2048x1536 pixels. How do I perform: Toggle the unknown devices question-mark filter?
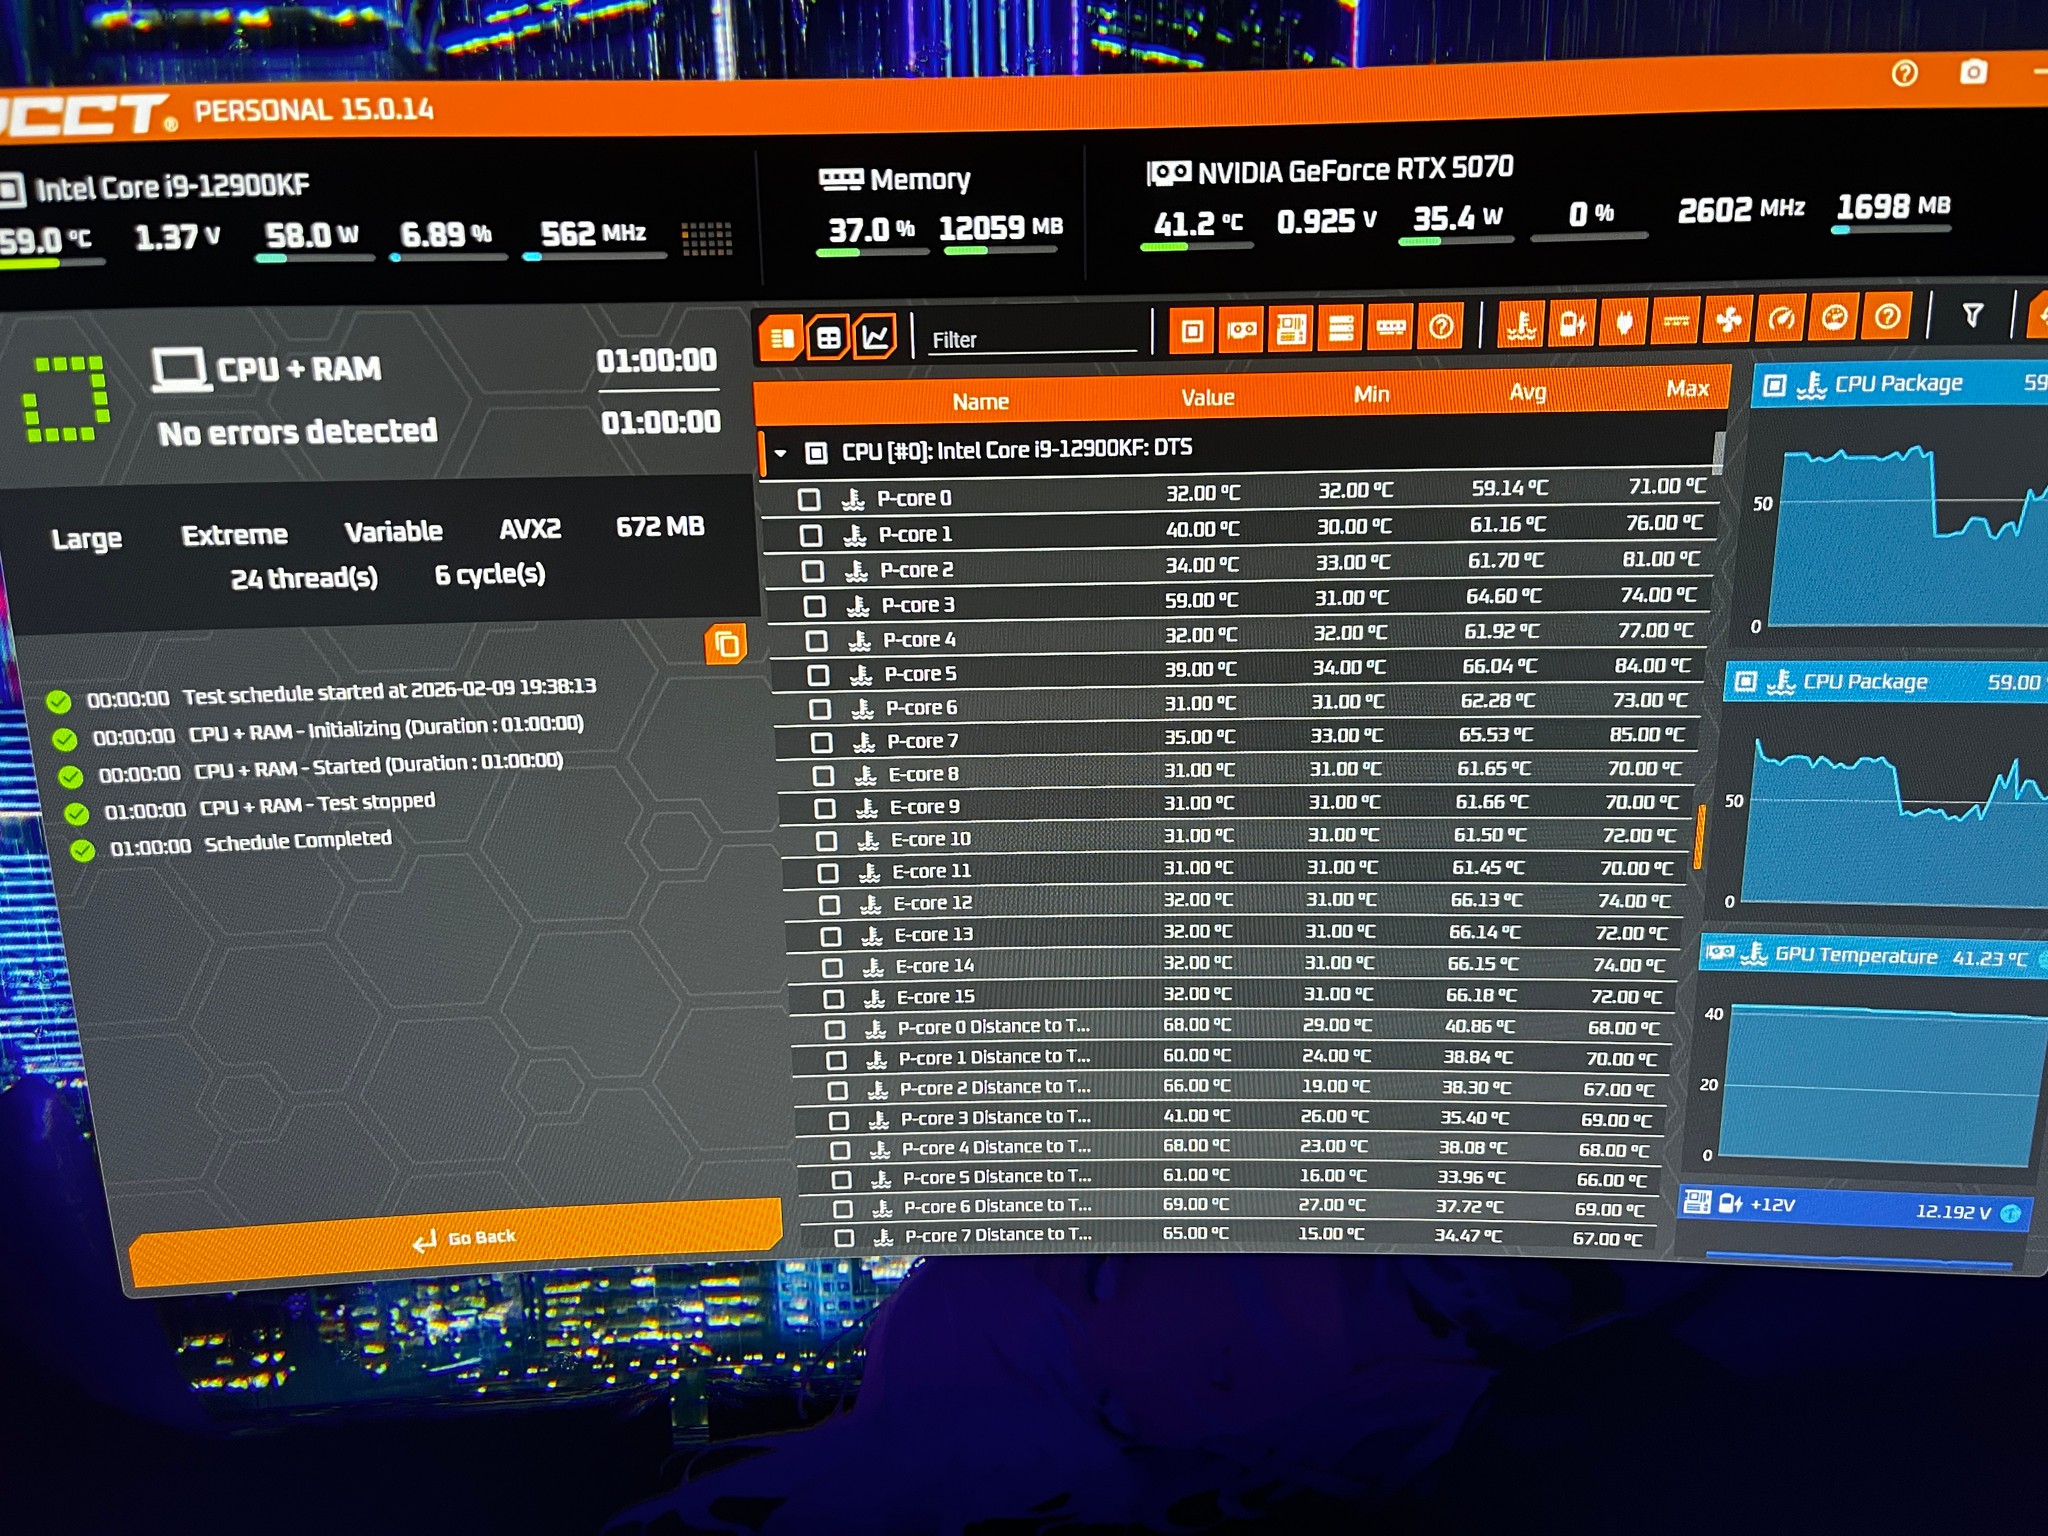pos(1441,325)
